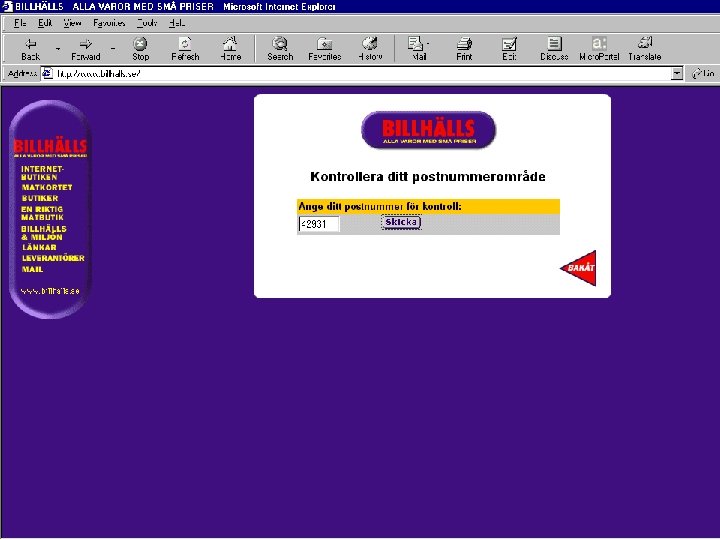Open En riktig matbutik link
The width and height of the screenshot is (720, 540).
[42, 213]
